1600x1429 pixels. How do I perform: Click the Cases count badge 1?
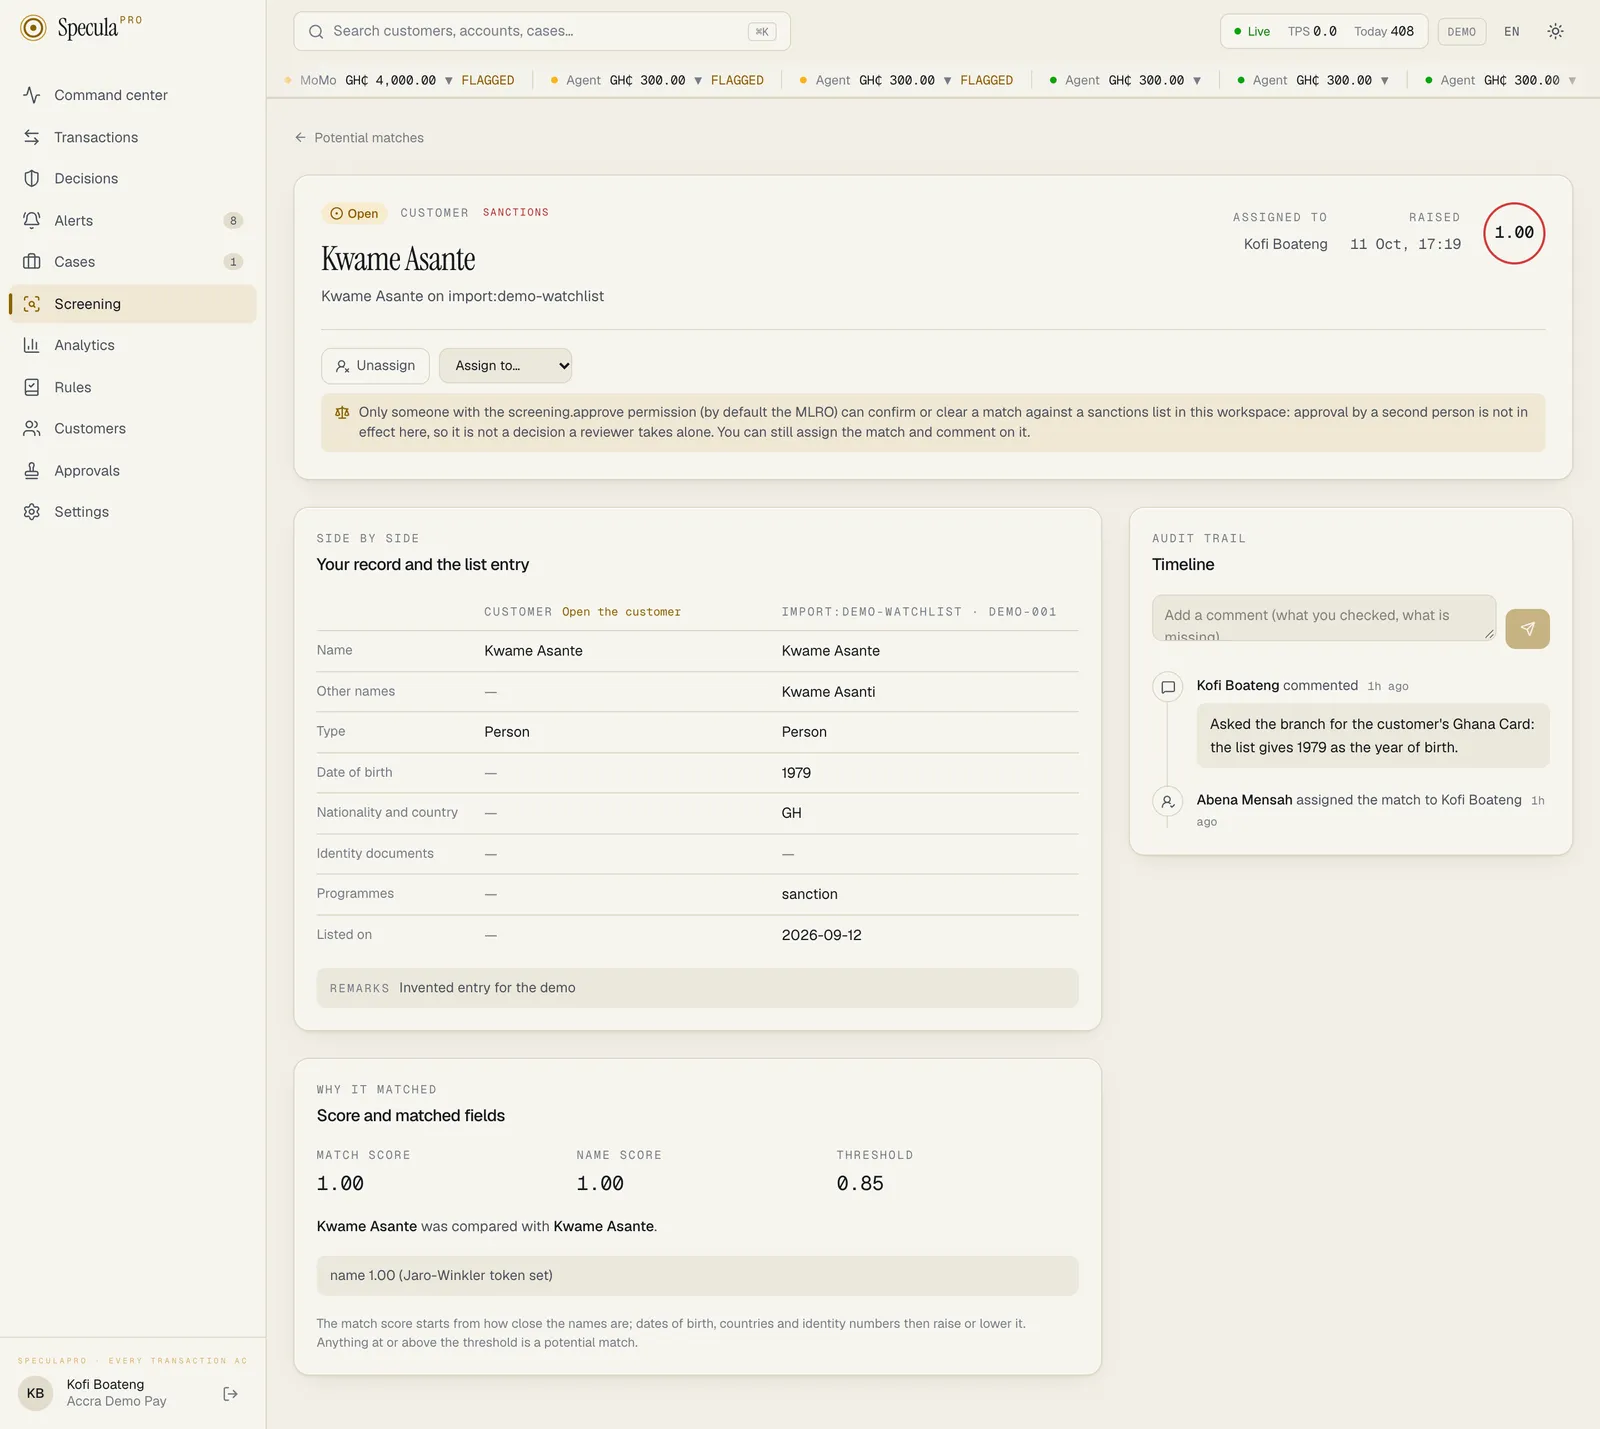(x=233, y=262)
